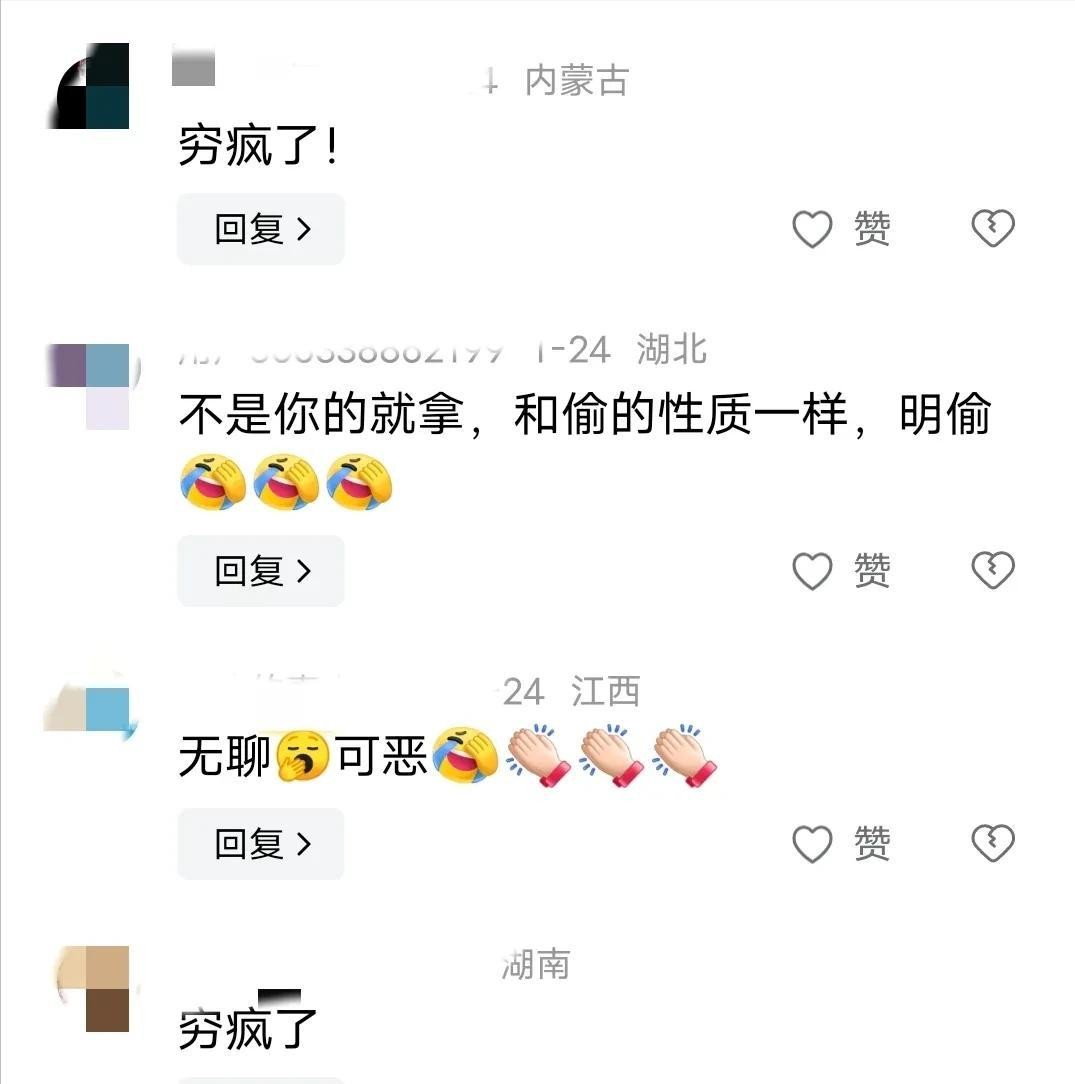This screenshot has width=1075, height=1084.
Task: Expand replies under the 无聊可恶 comment
Action: click(261, 844)
